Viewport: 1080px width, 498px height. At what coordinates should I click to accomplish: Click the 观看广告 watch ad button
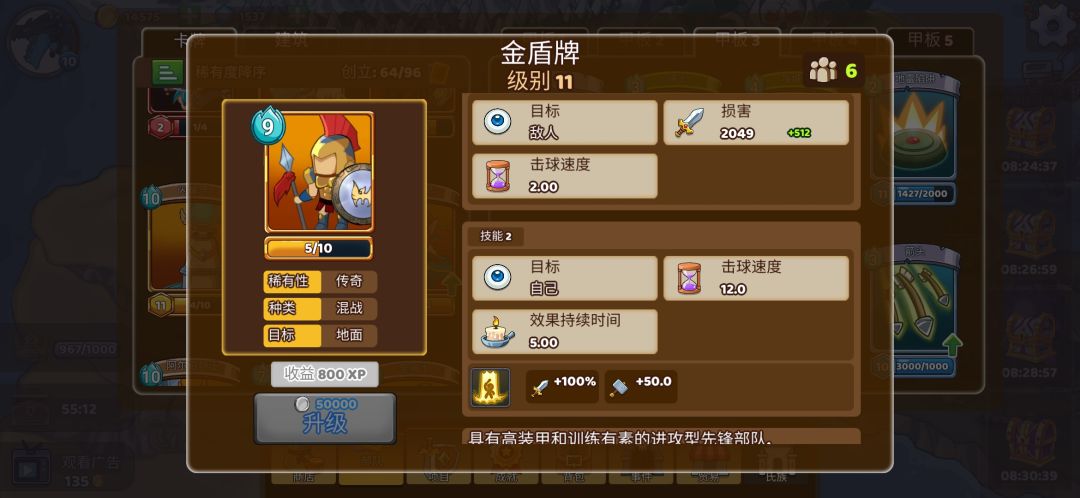tap(69, 468)
